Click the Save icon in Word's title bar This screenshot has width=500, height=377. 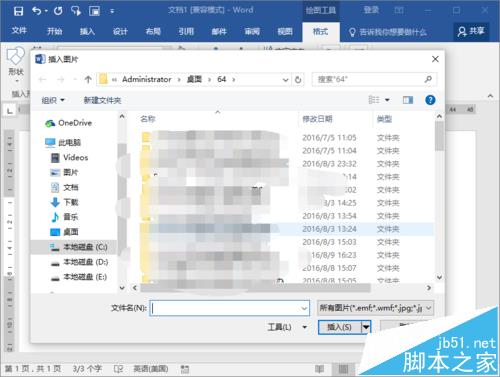[x=18, y=11]
